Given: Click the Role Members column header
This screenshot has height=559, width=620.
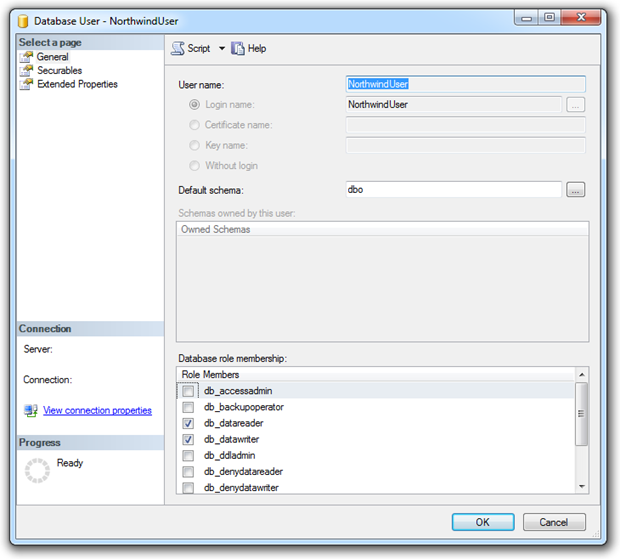Looking at the screenshot, I should tap(376, 374).
